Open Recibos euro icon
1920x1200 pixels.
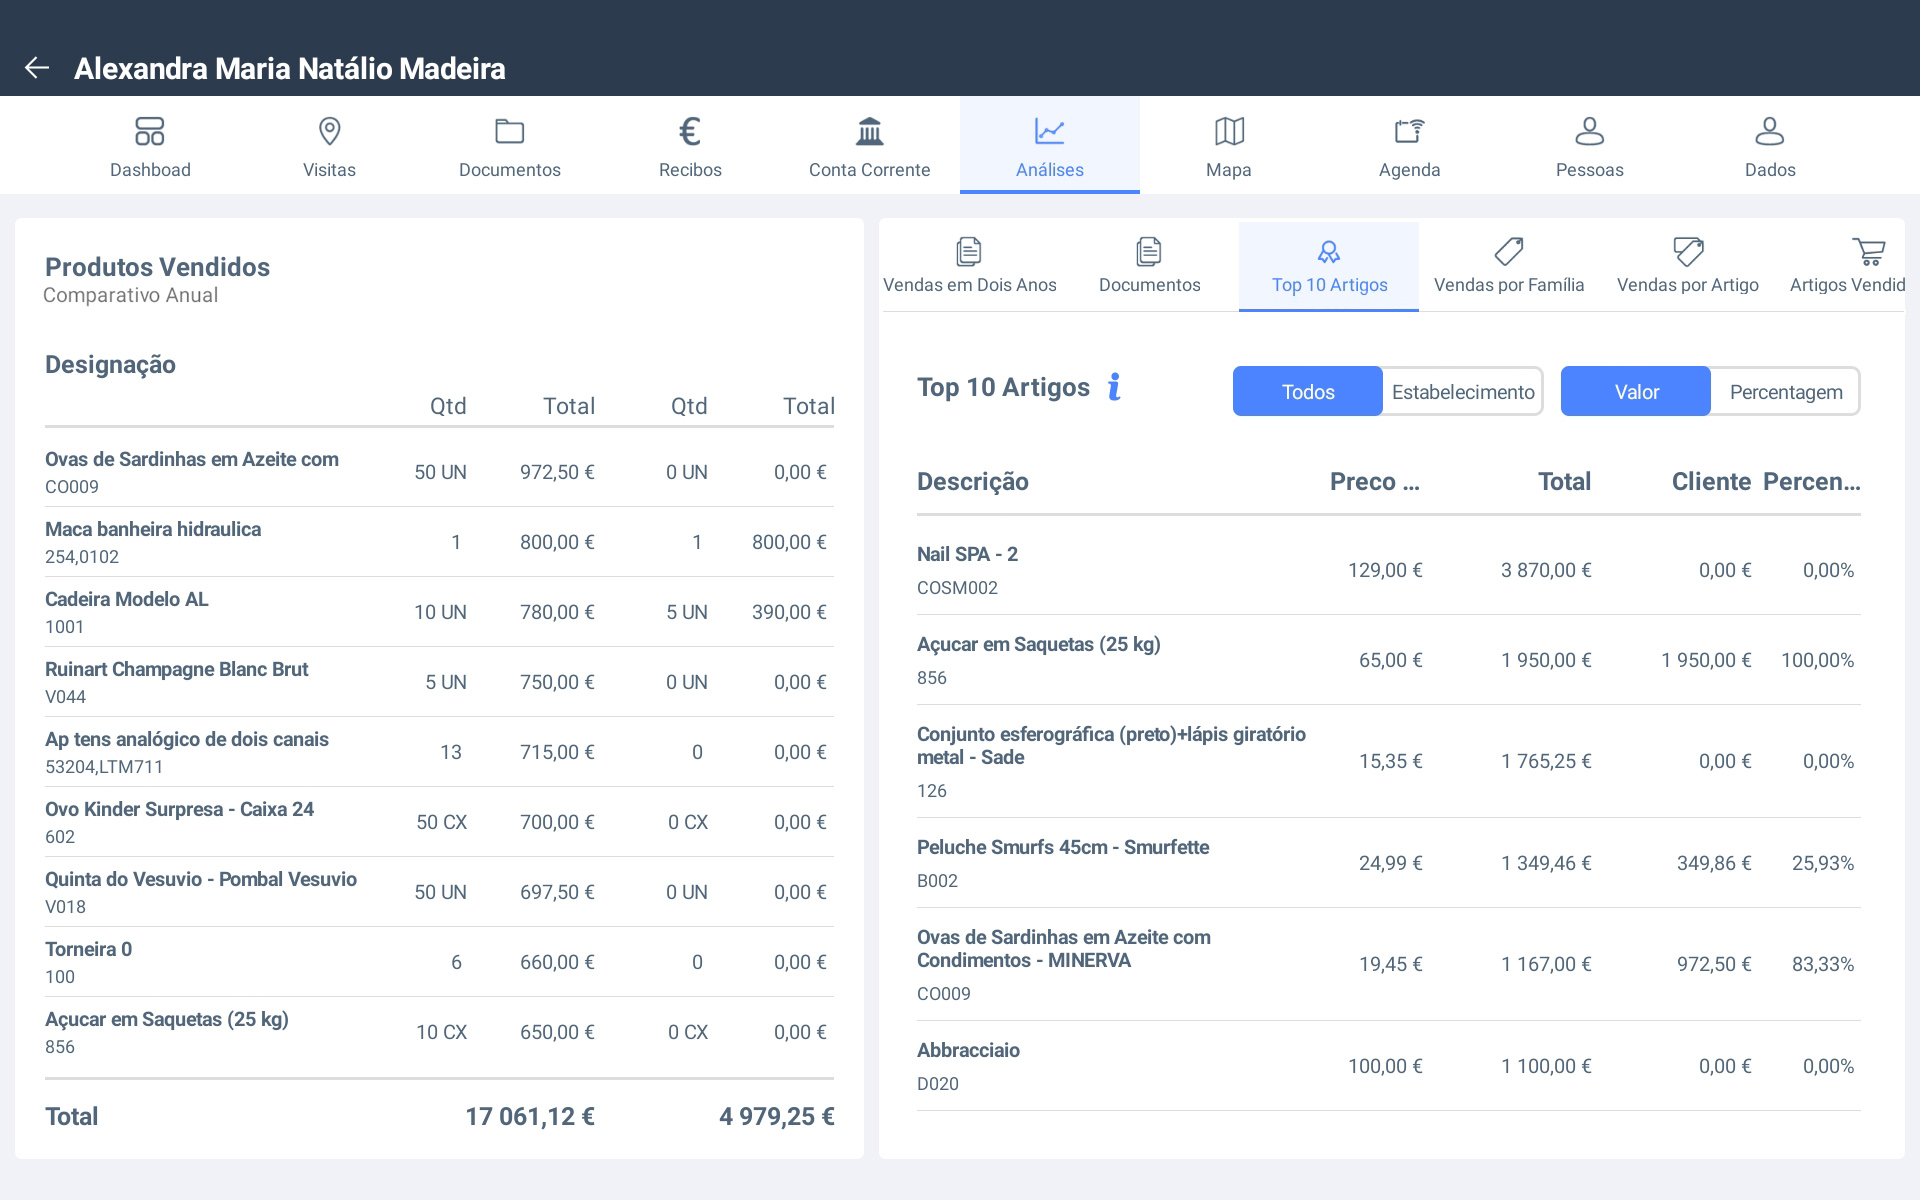(689, 132)
